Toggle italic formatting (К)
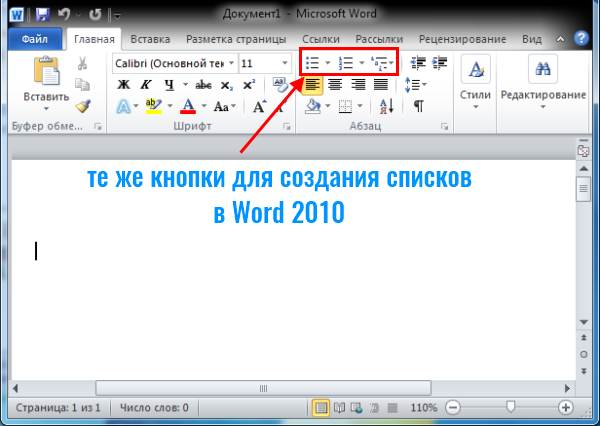The height and width of the screenshot is (426, 600). pyautogui.click(x=147, y=84)
